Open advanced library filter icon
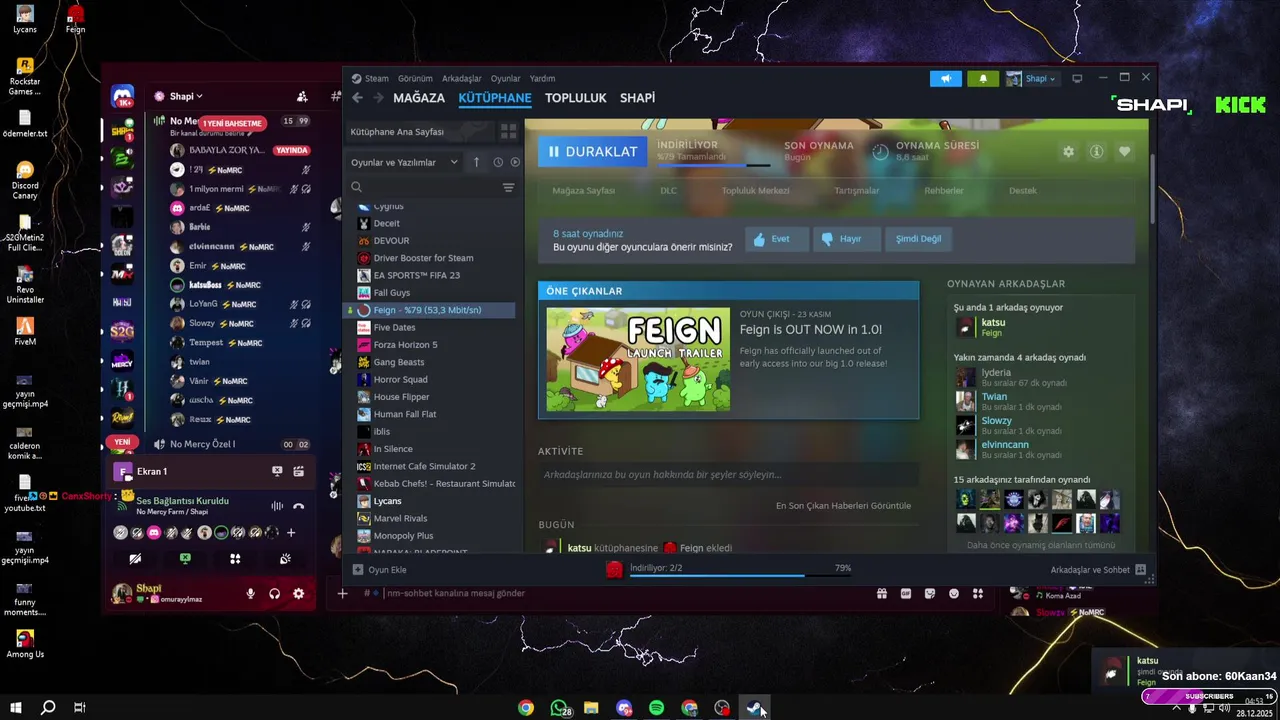 (508, 187)
